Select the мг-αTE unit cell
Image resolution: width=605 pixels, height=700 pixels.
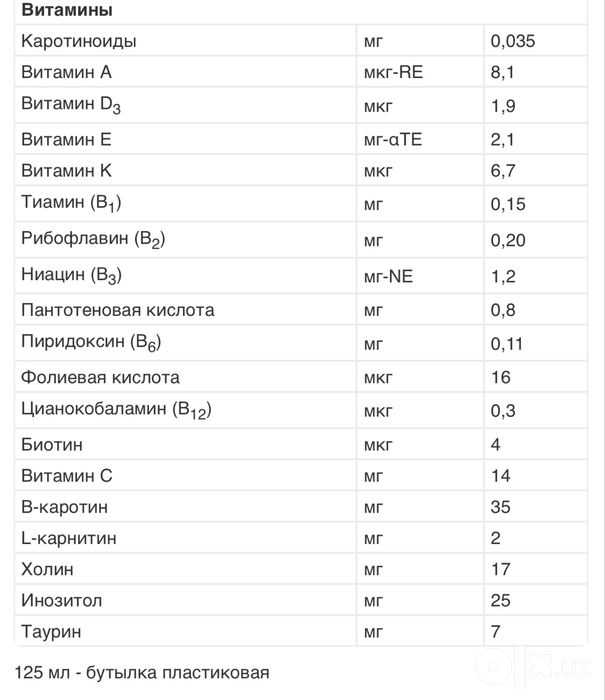point(392,140)
